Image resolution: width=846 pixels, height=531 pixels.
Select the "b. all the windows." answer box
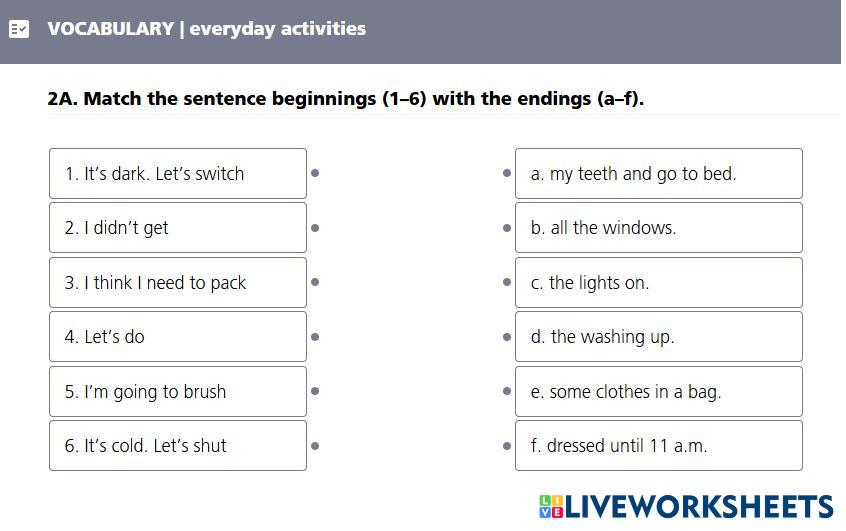(658, 228)
